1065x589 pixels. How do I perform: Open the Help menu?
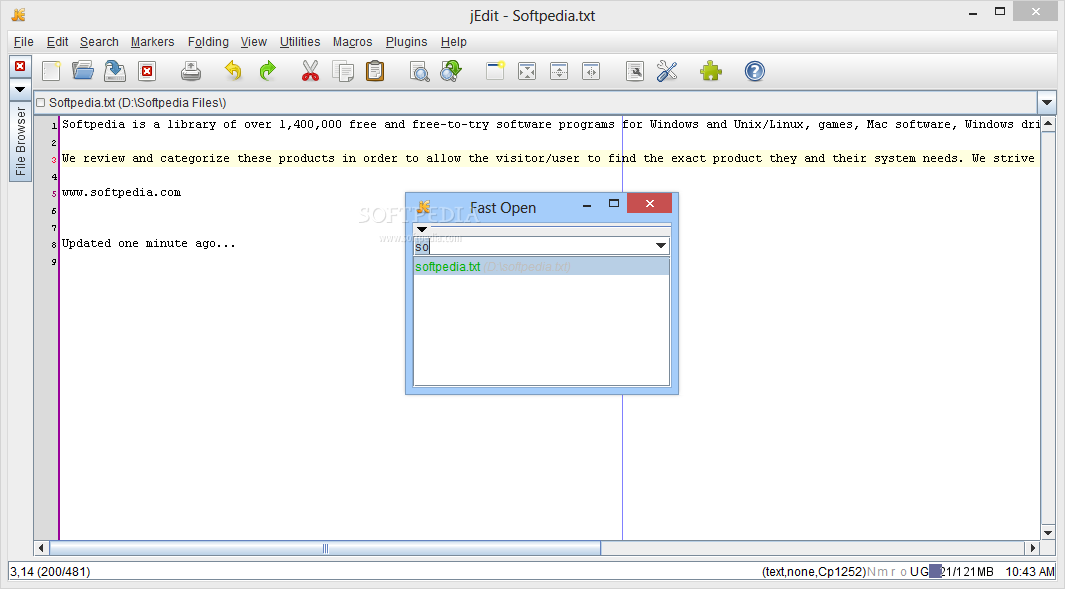(454, 42)
